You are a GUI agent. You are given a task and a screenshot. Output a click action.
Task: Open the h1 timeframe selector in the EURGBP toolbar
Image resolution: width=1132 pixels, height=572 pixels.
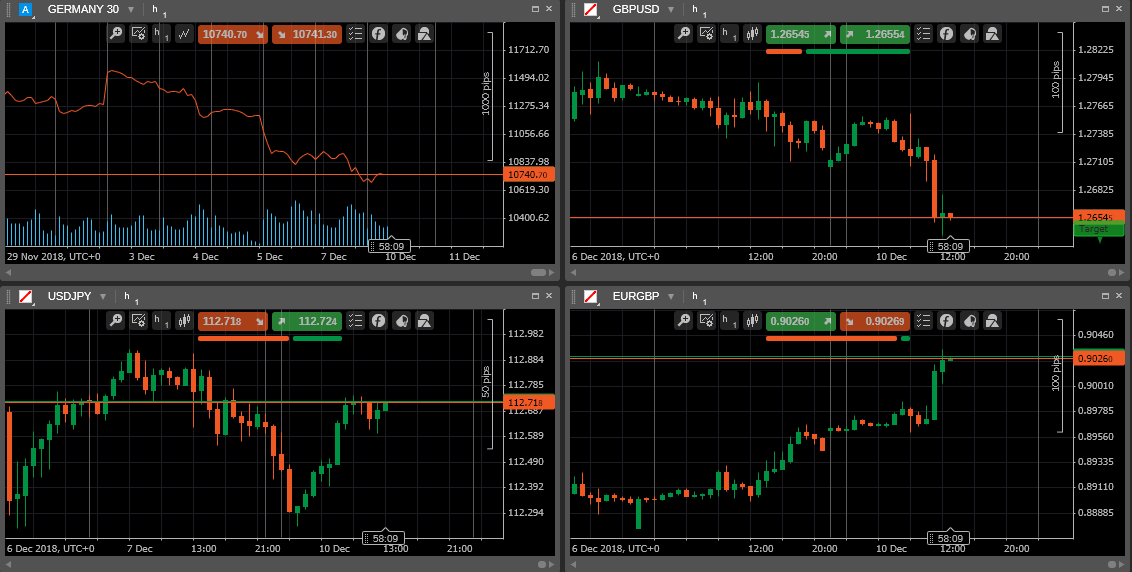click(x=729, y=321)
